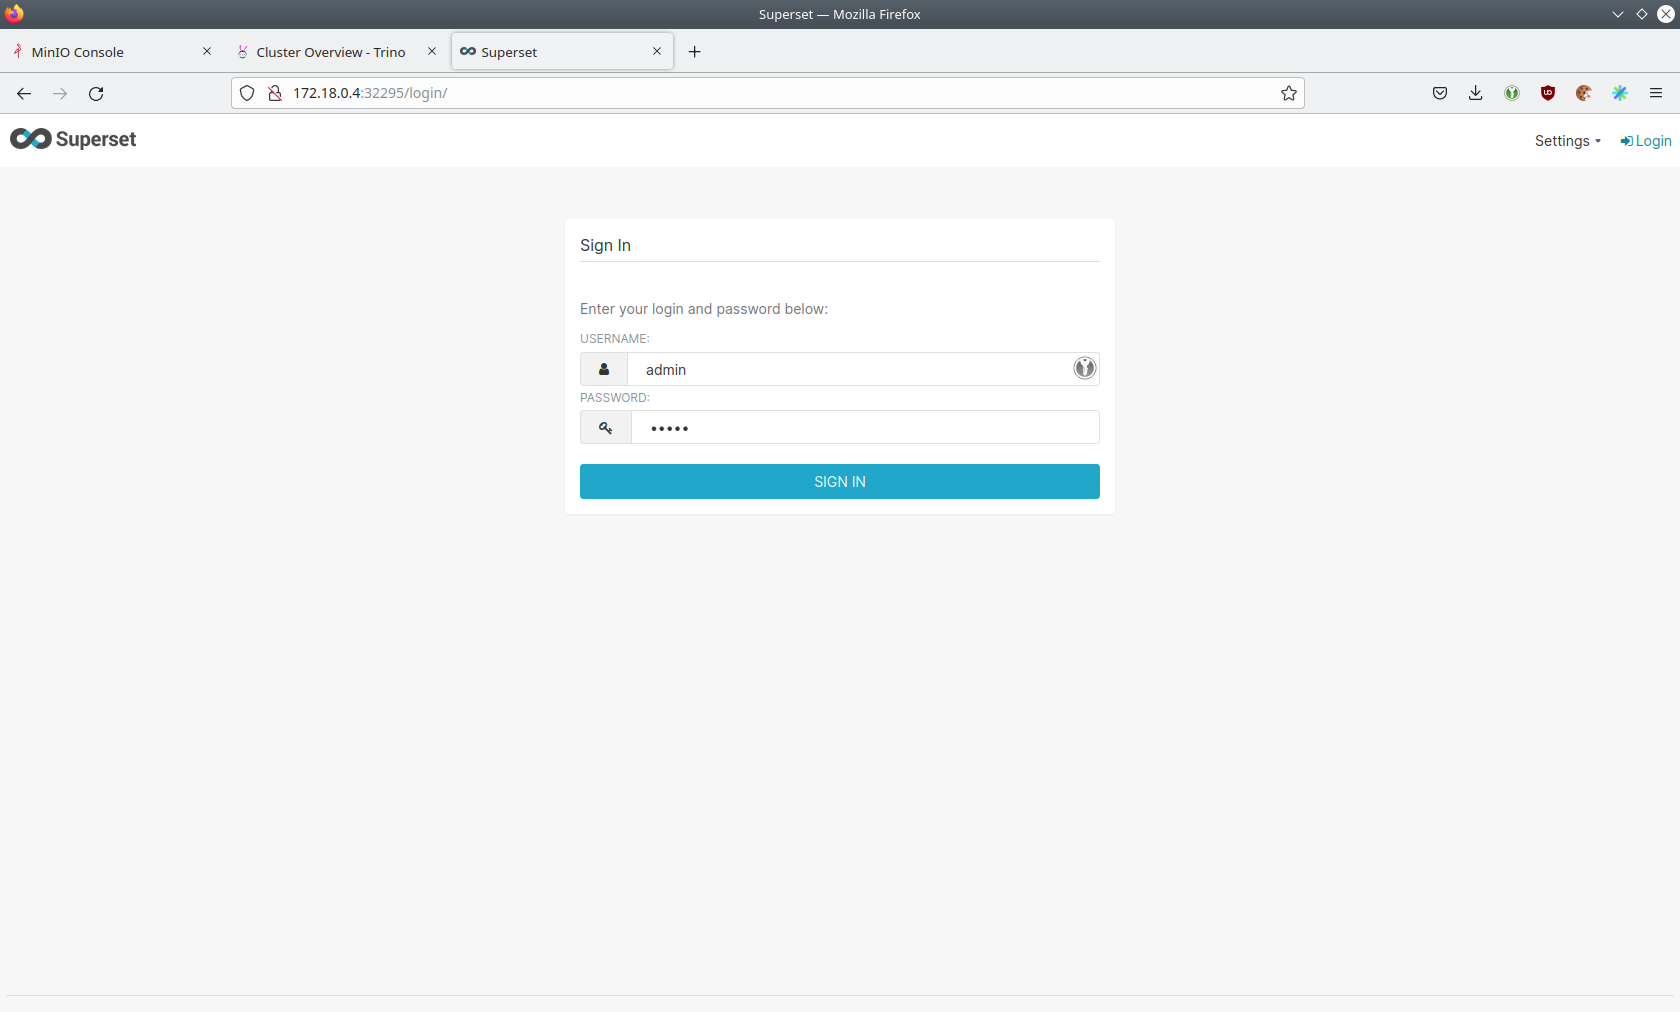Open the Firefox downloads panel
The image size is (1680, 1012).
coord(1475,93)
